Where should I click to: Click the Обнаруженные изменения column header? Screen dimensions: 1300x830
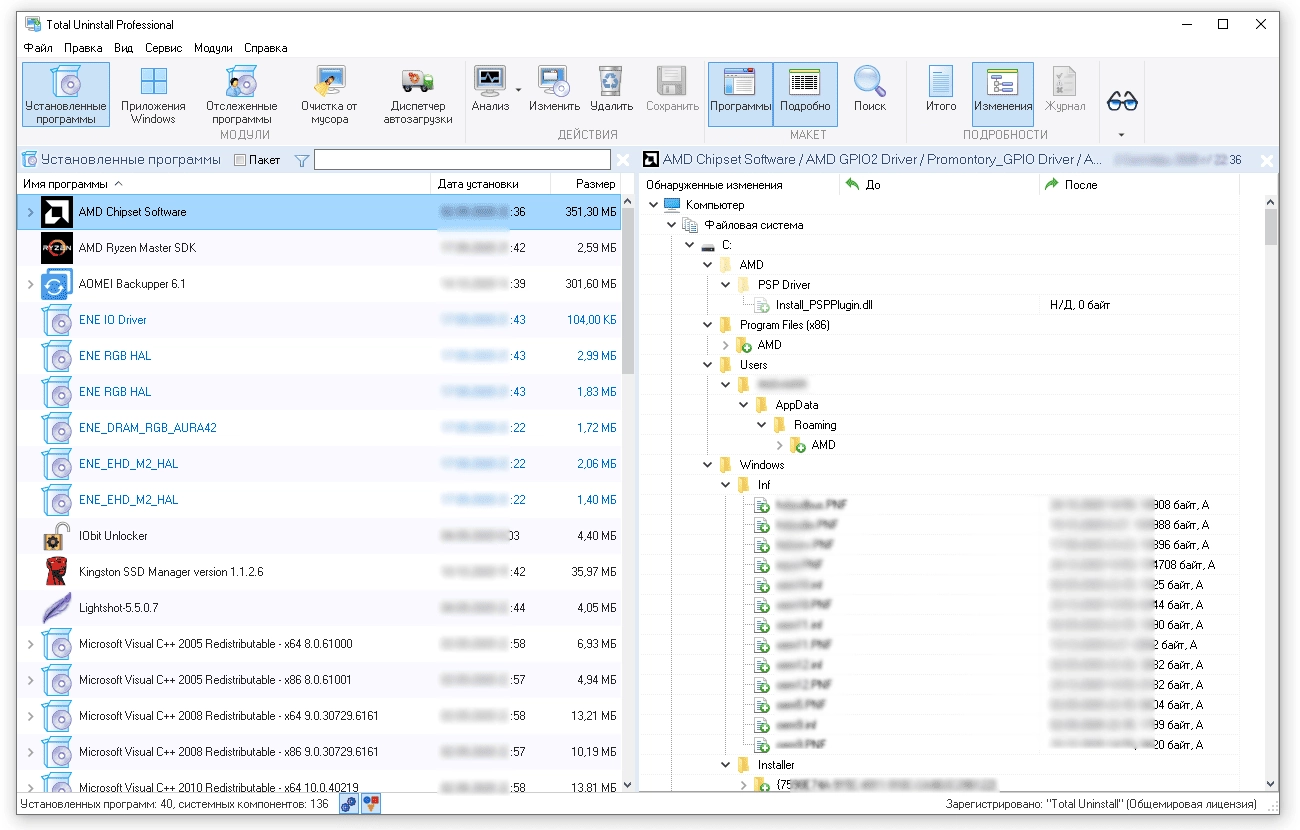(x=739, y=184)
